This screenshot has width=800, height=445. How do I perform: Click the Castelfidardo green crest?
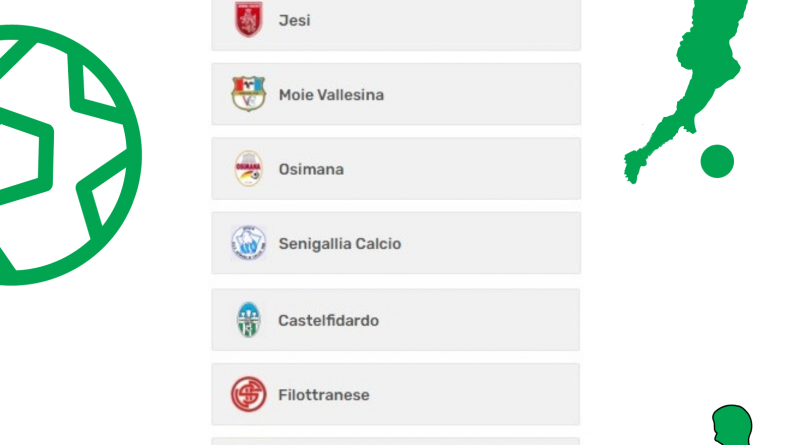point(248,320)
